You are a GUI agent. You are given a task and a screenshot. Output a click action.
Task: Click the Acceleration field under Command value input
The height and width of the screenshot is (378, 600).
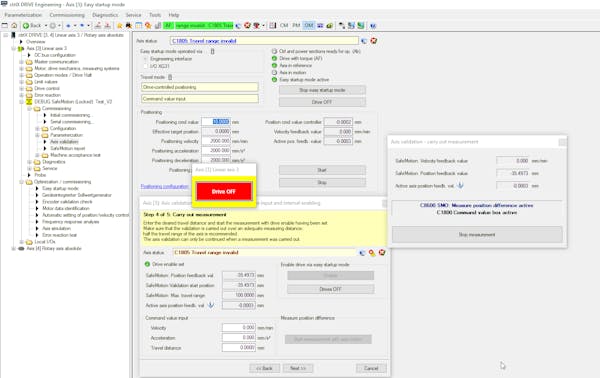[238, 338]
